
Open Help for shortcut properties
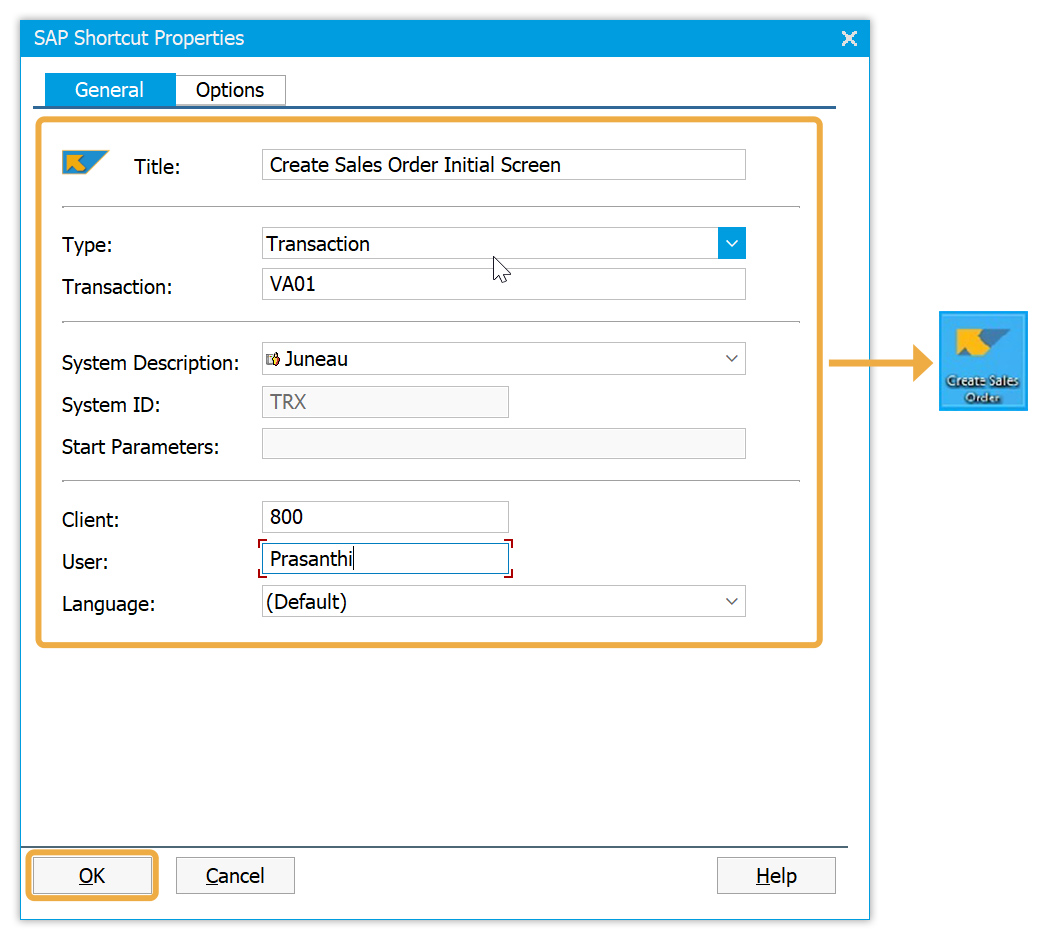pyautogui.click(x=776, y=876)
